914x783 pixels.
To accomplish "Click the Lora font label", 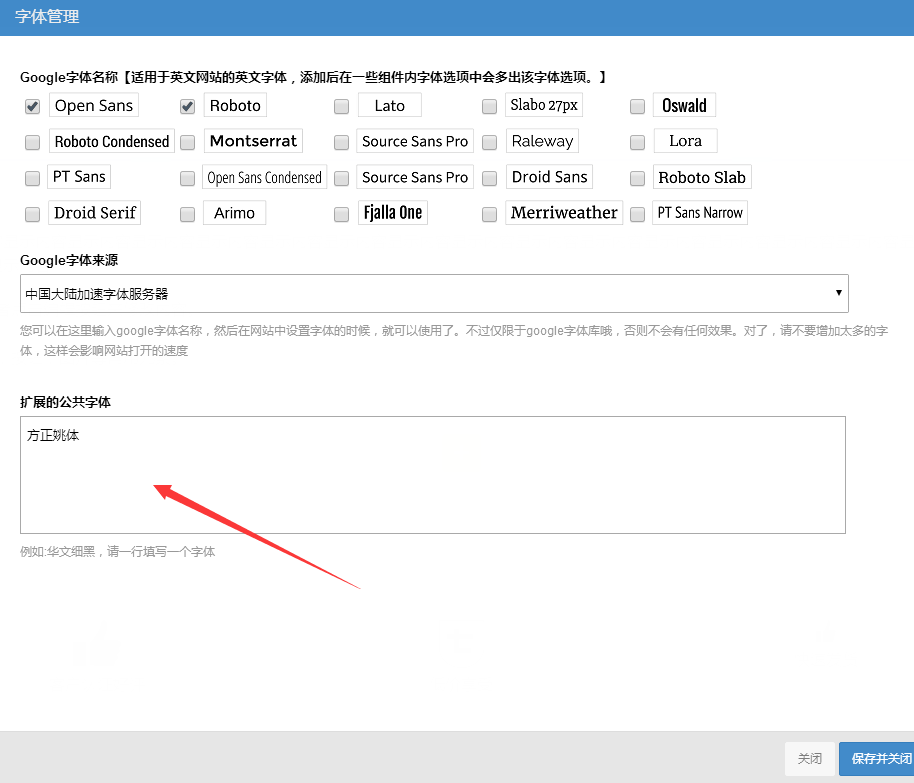I will click(686, 141).
